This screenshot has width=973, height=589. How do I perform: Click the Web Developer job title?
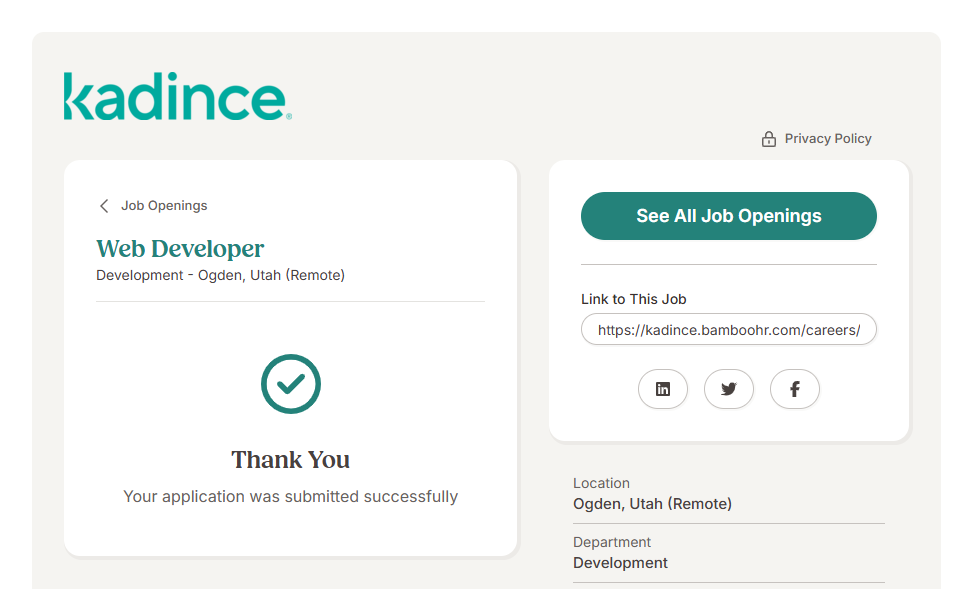180,249
